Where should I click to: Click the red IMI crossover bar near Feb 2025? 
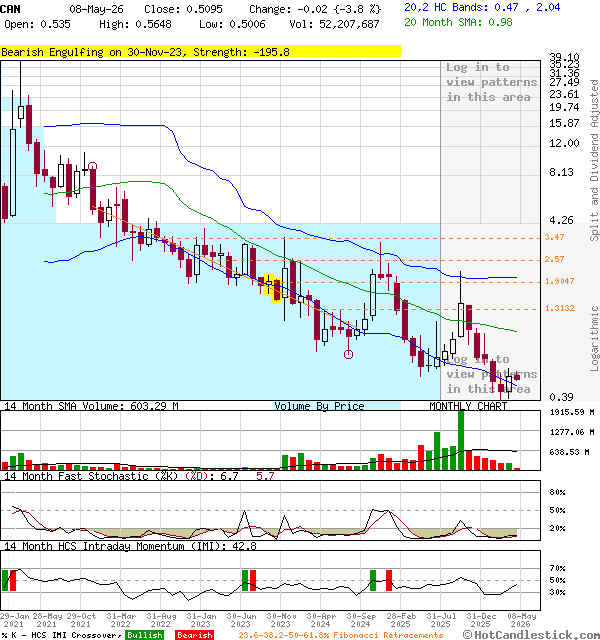[389, 580]
